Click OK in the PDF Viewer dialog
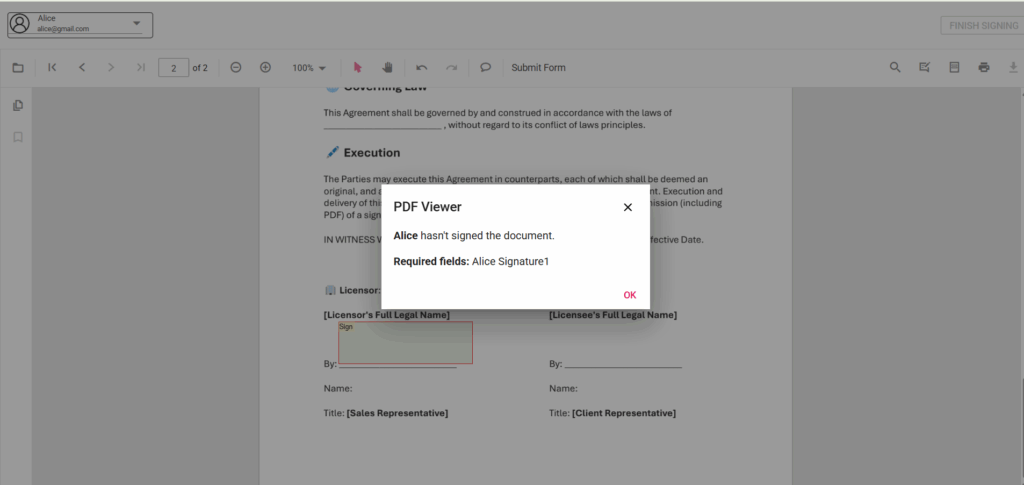This screenshot has height=485, width=1024. [630, 295]
